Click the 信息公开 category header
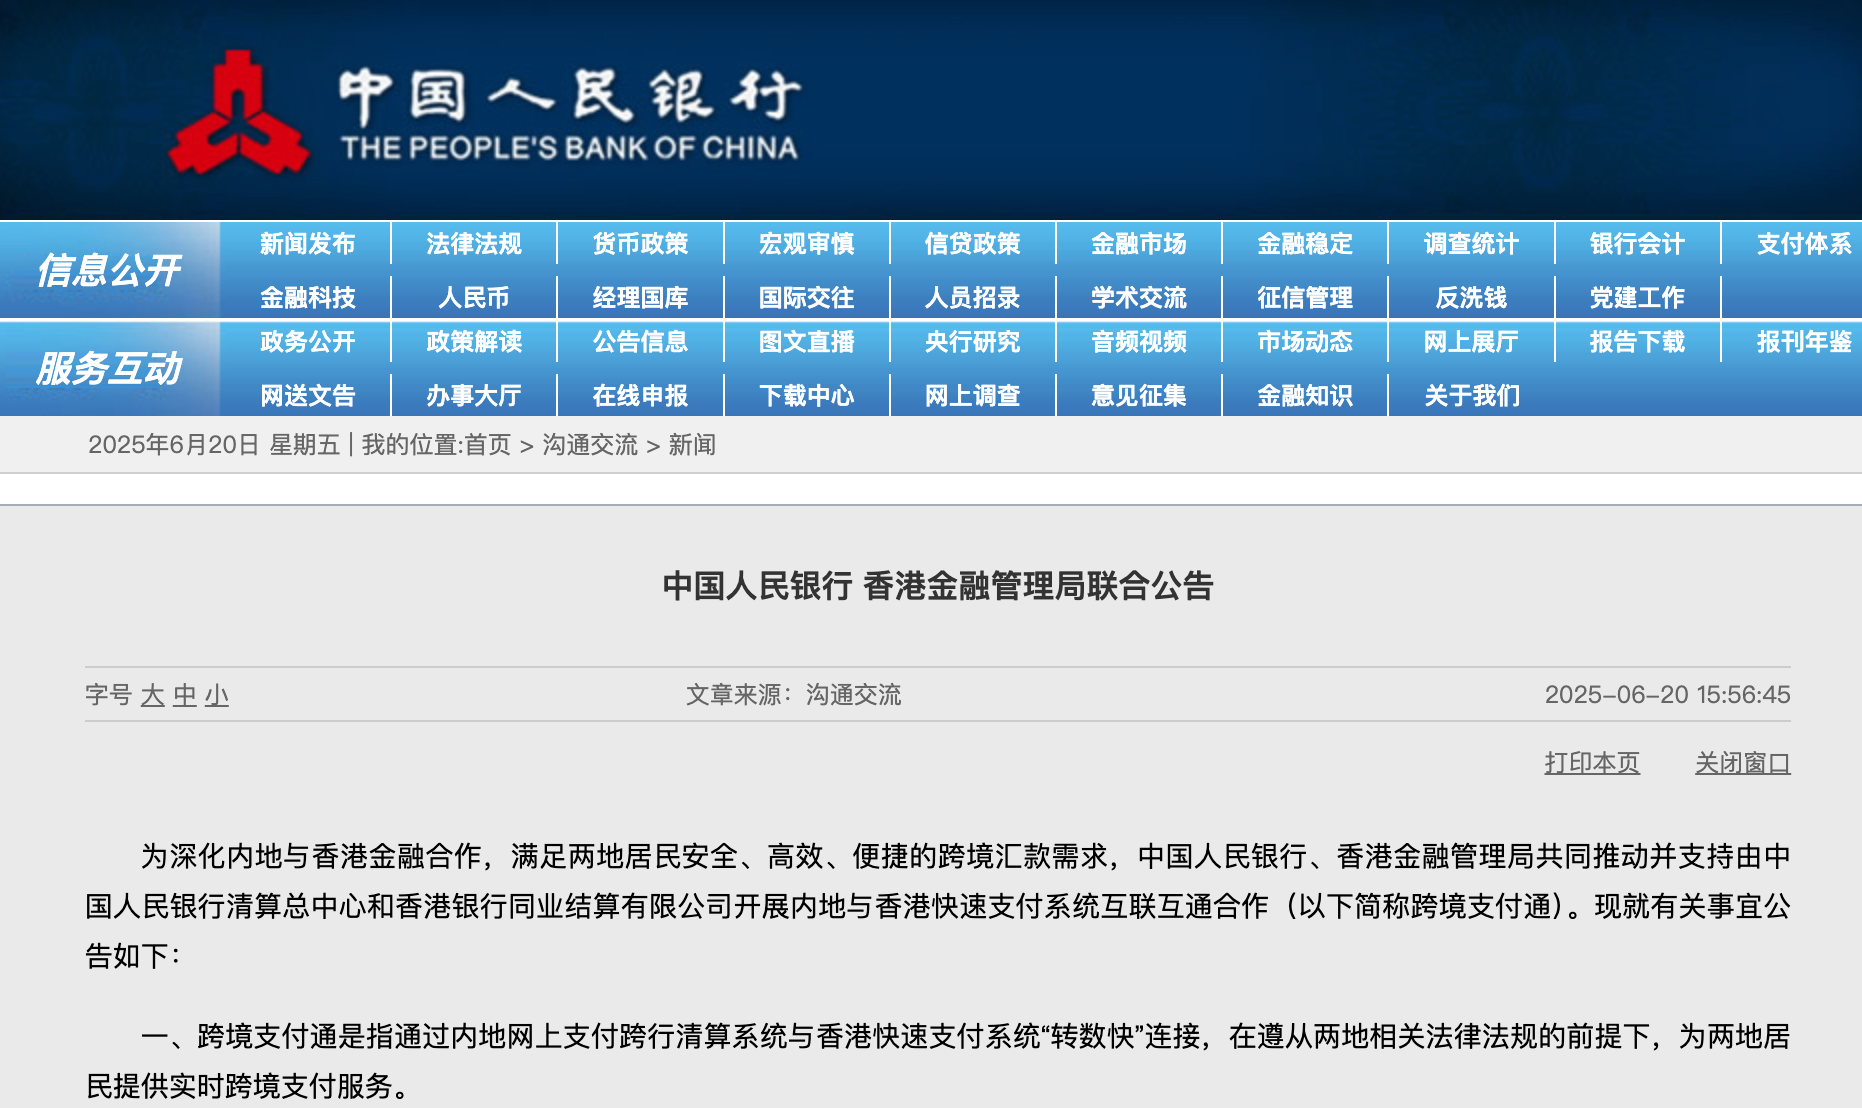1862x1108 pixels. click(109, 270)
